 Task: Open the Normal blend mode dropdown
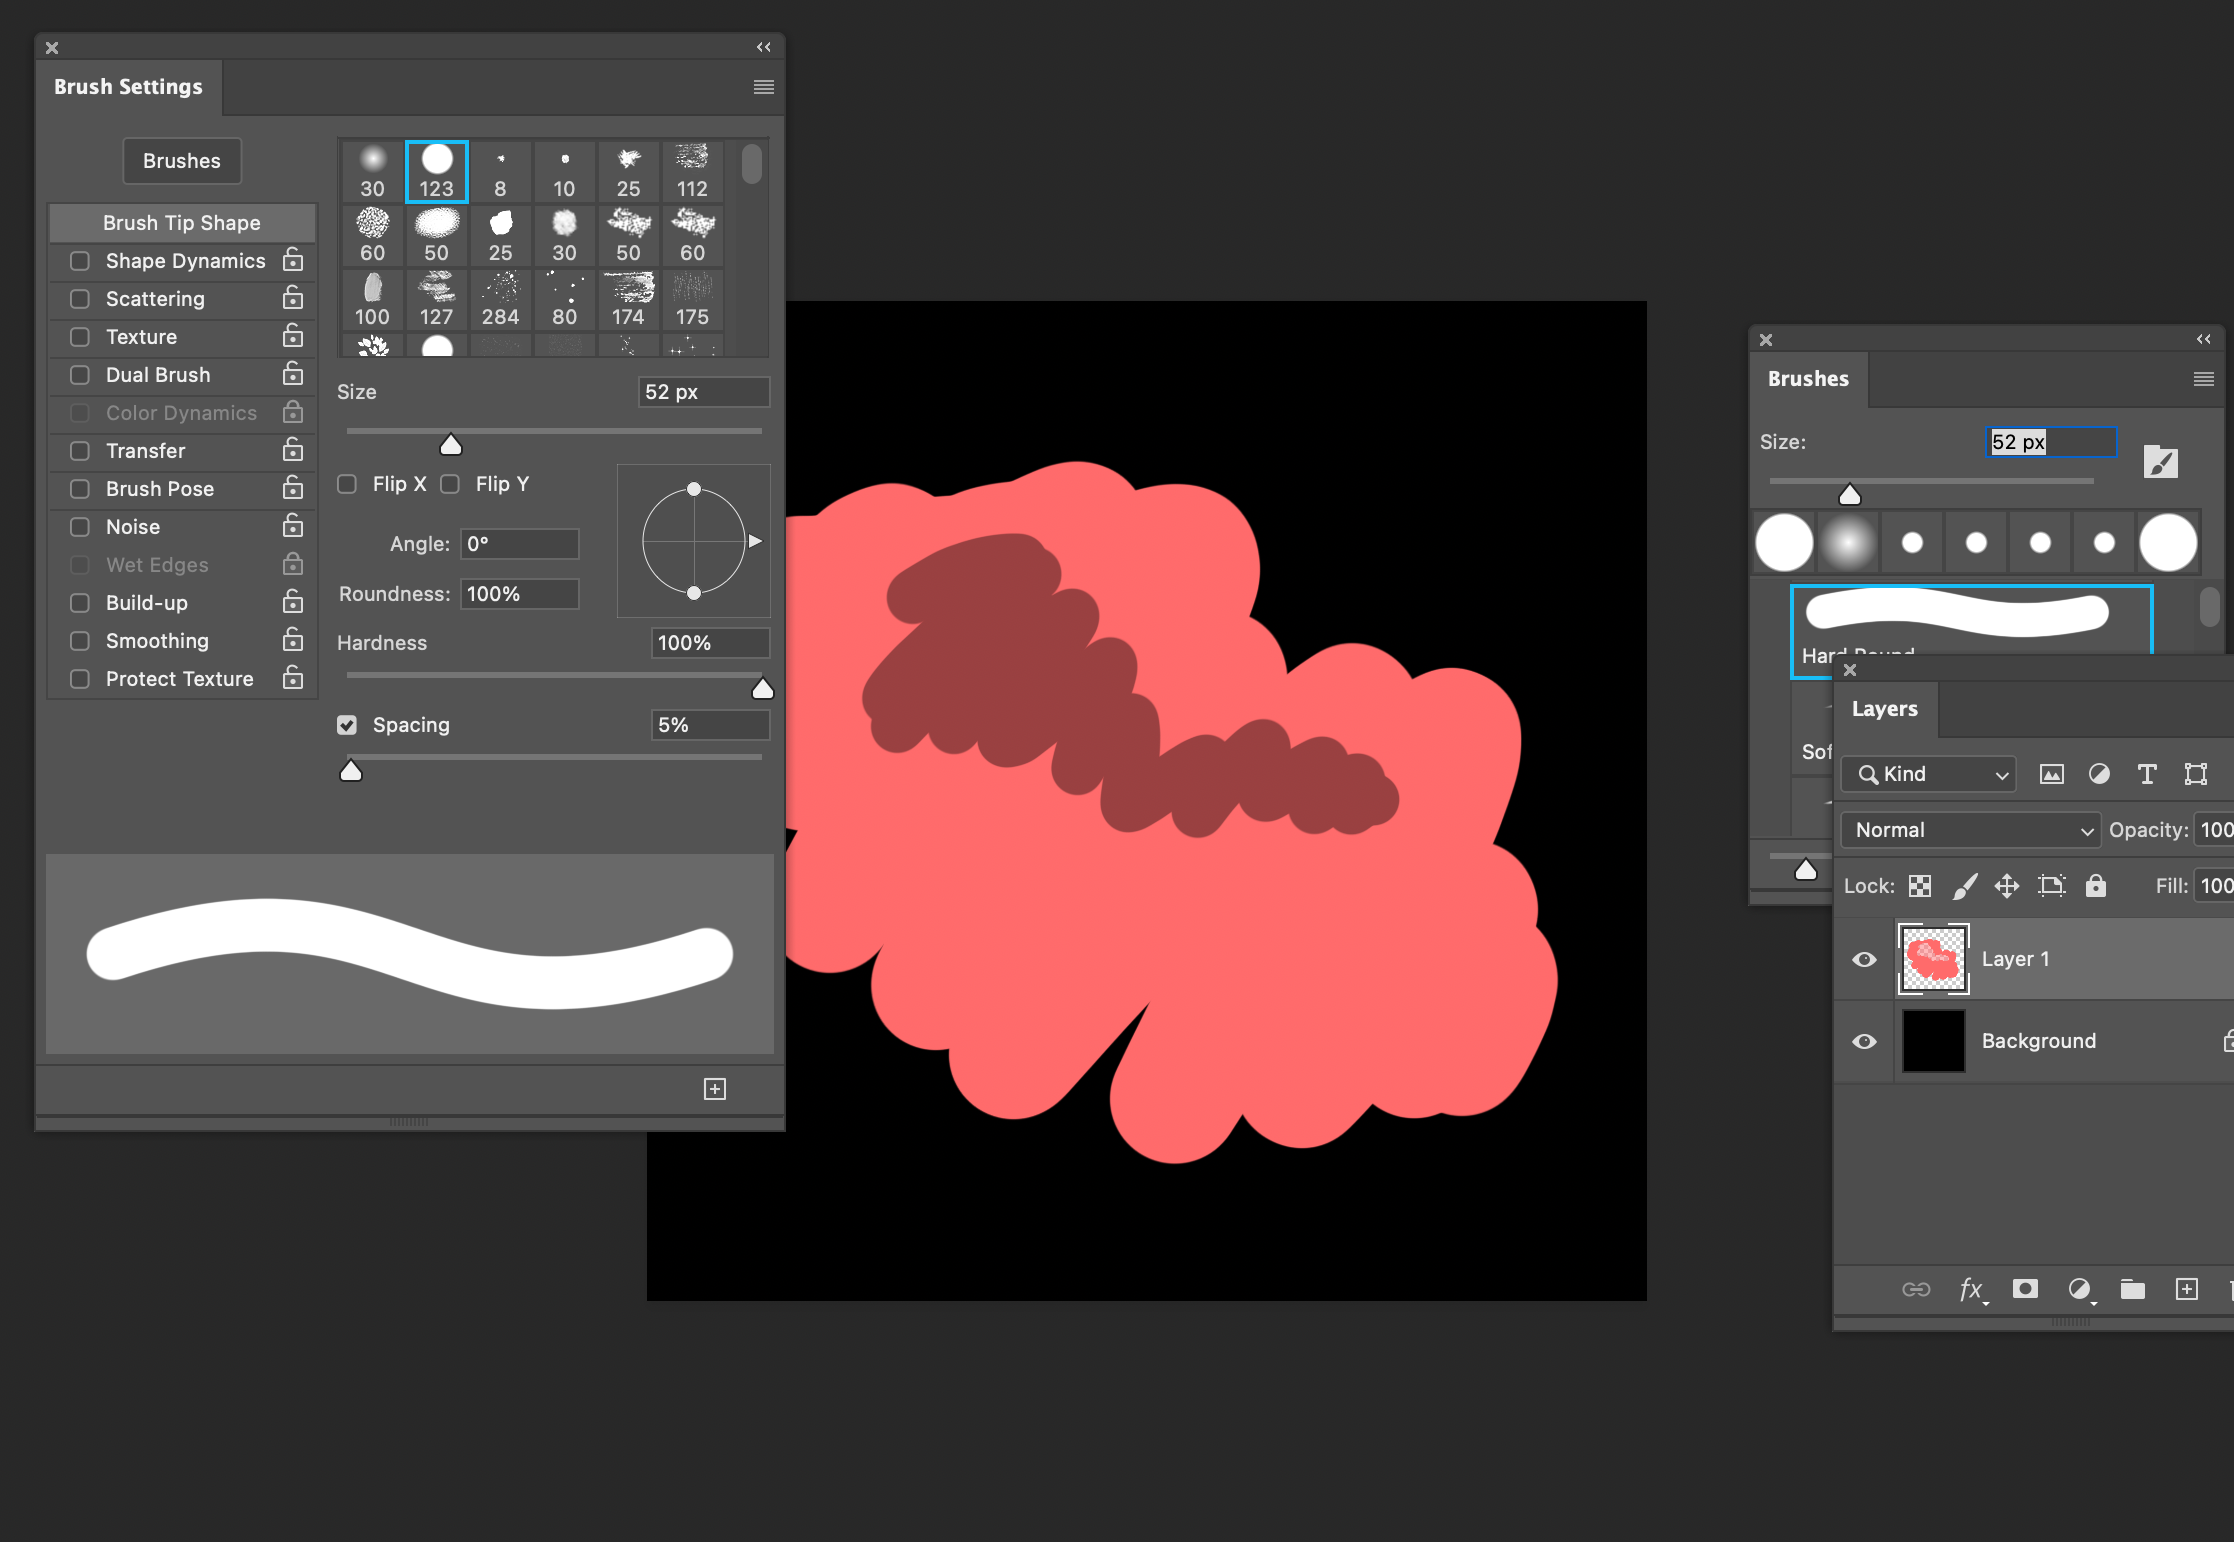click(x=1969, y=830)
